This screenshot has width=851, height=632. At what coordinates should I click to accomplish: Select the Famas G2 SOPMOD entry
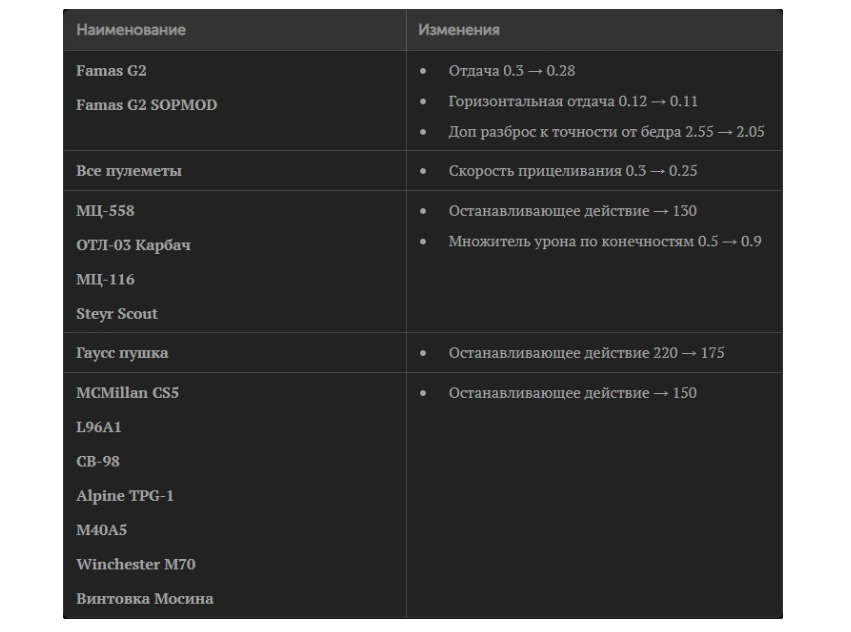[146, 105]
